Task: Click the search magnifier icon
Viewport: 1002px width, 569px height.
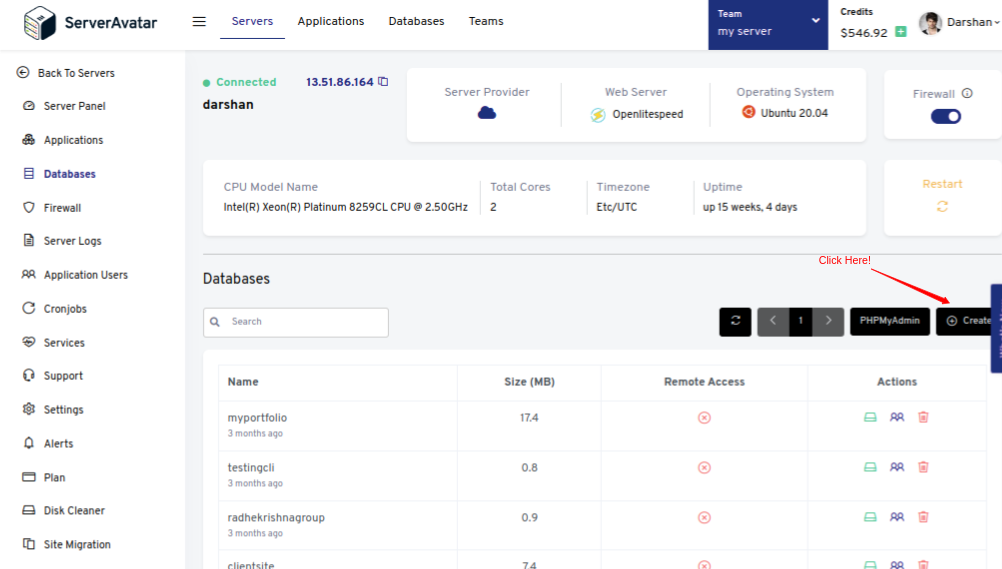Action: [x=215, y=322]
